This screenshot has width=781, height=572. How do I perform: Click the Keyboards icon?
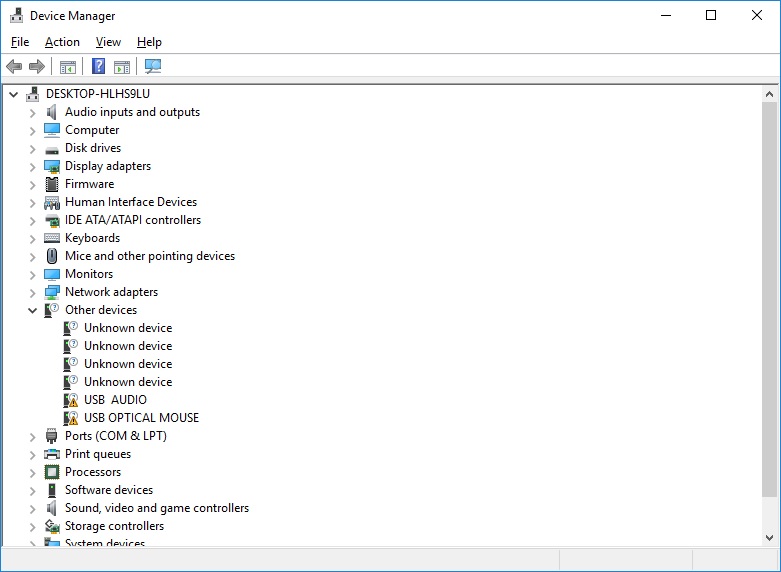click(x=52, y=238)
